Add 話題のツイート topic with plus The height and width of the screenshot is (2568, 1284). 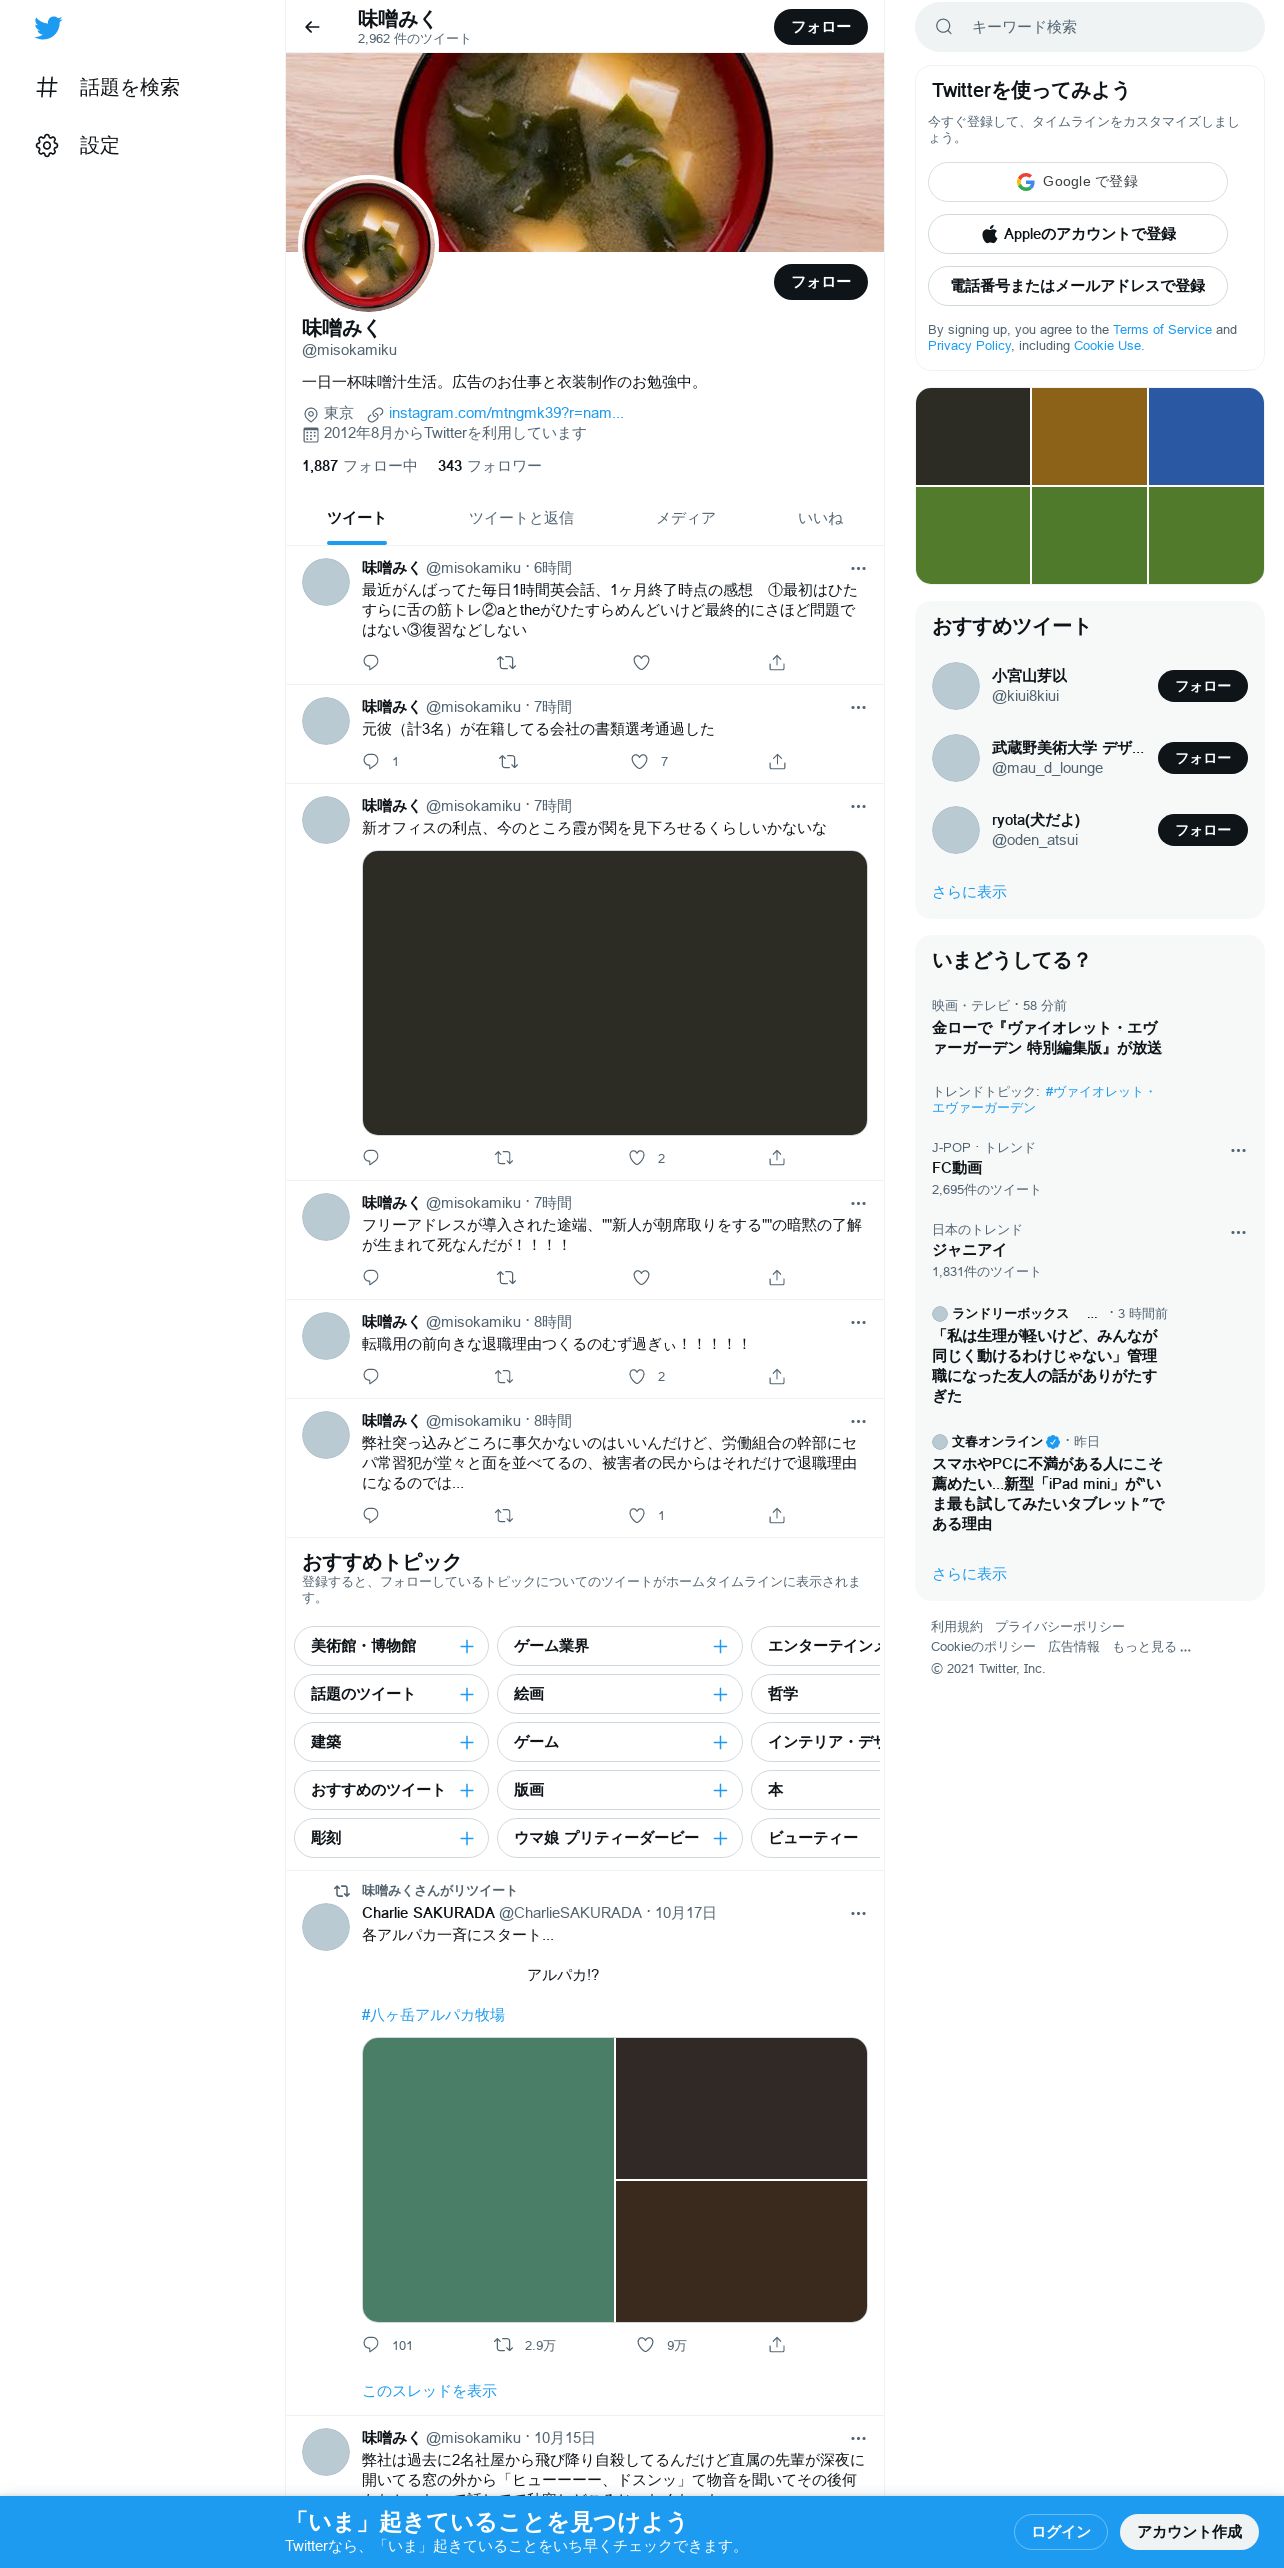[x=466, y=1694]
